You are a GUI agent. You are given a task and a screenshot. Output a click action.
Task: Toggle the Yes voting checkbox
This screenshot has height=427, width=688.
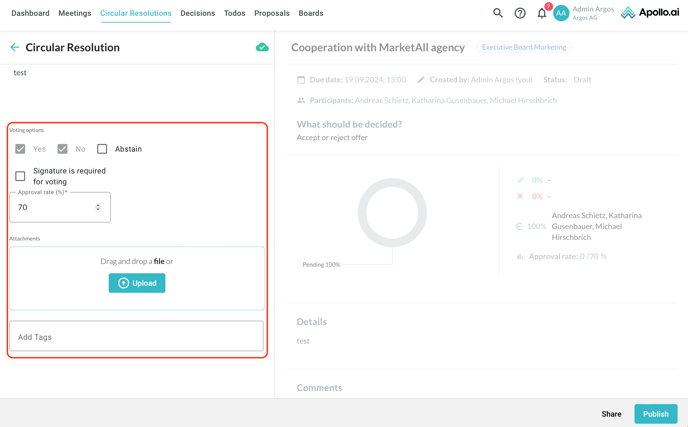click(20, 149)
